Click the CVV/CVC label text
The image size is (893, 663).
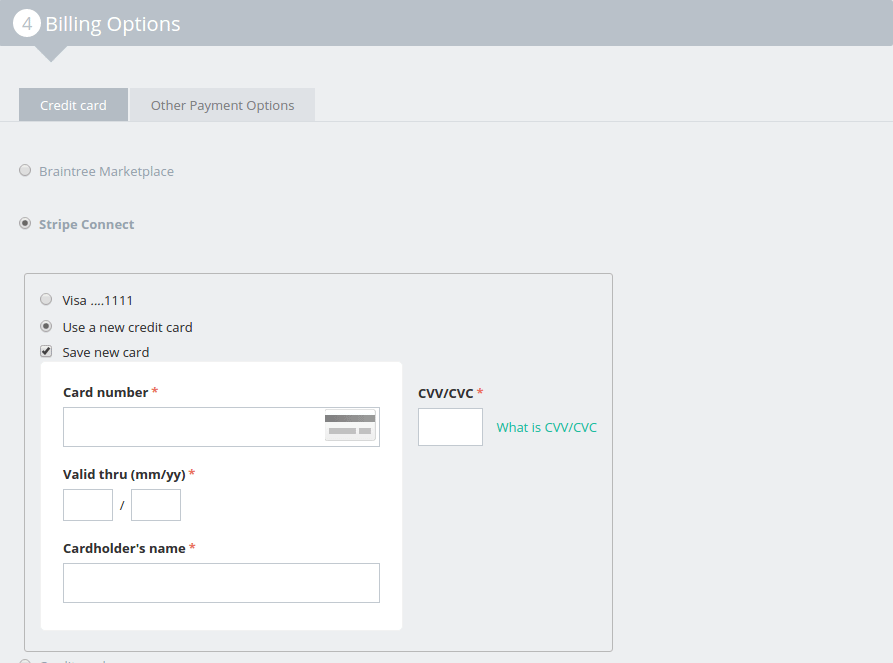click(445, 393)
